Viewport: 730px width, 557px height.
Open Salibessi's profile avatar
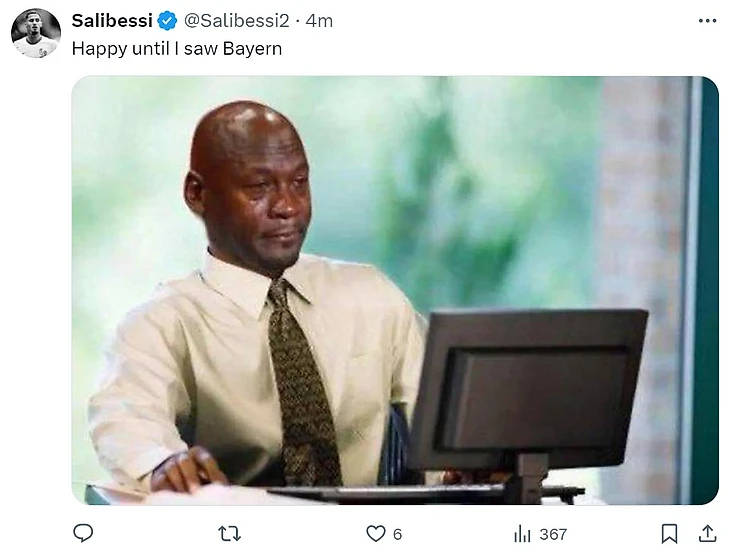point(36,33)
